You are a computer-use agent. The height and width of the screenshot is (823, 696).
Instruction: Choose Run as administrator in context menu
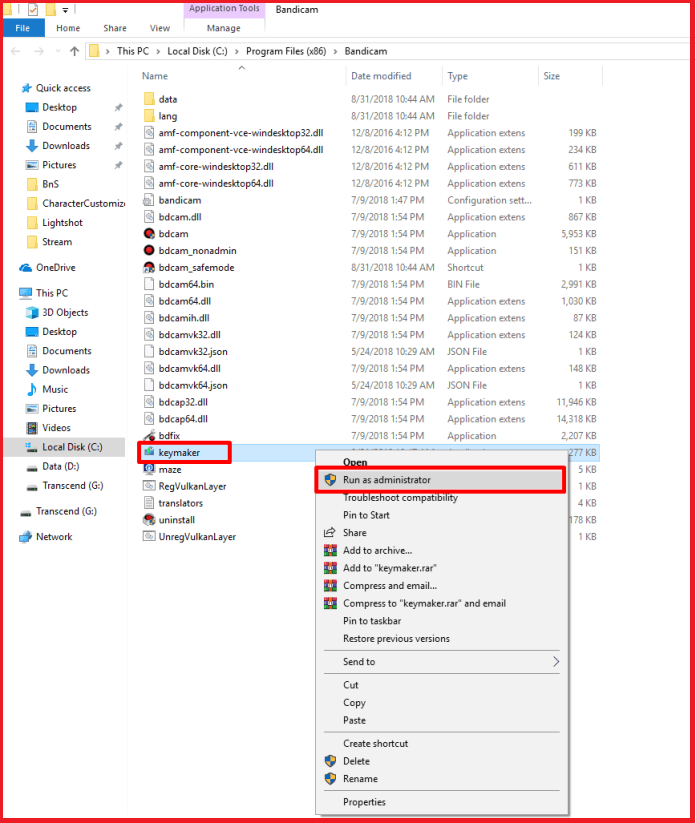point(441,479)
